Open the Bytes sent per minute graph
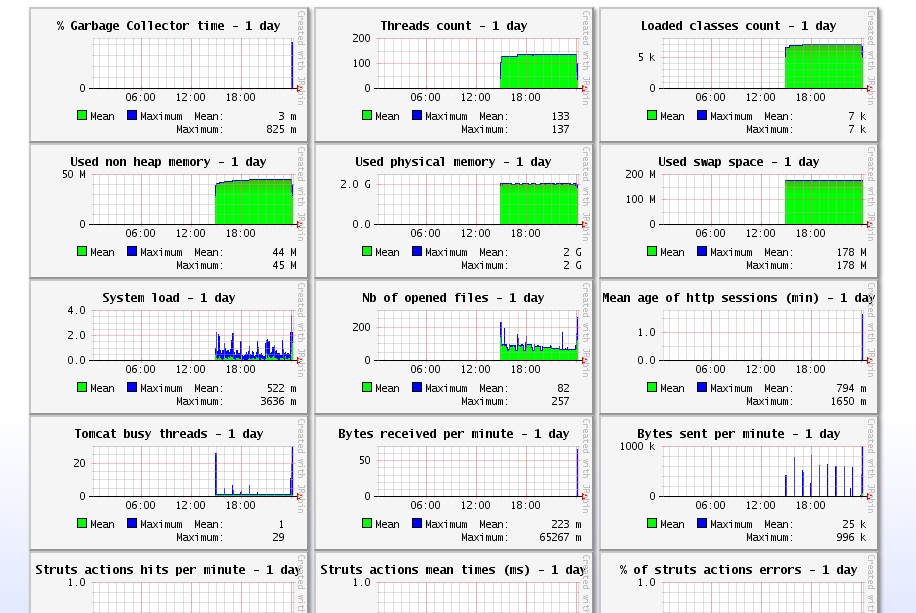 click(739, 483)
